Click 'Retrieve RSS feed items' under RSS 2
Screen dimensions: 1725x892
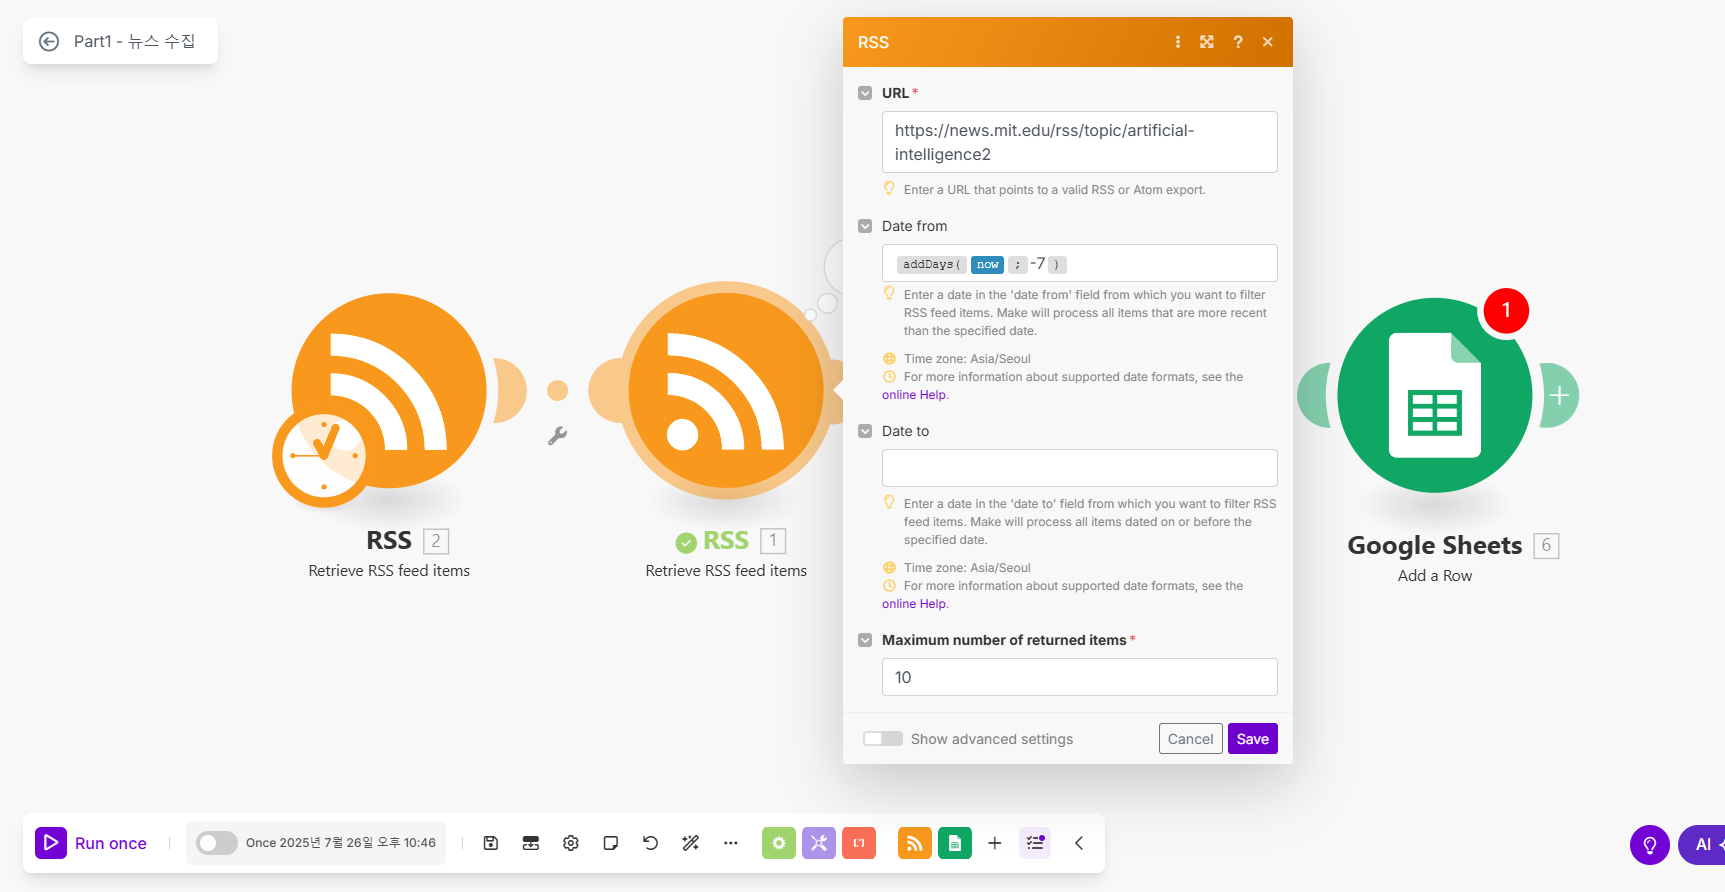[389, 571]
